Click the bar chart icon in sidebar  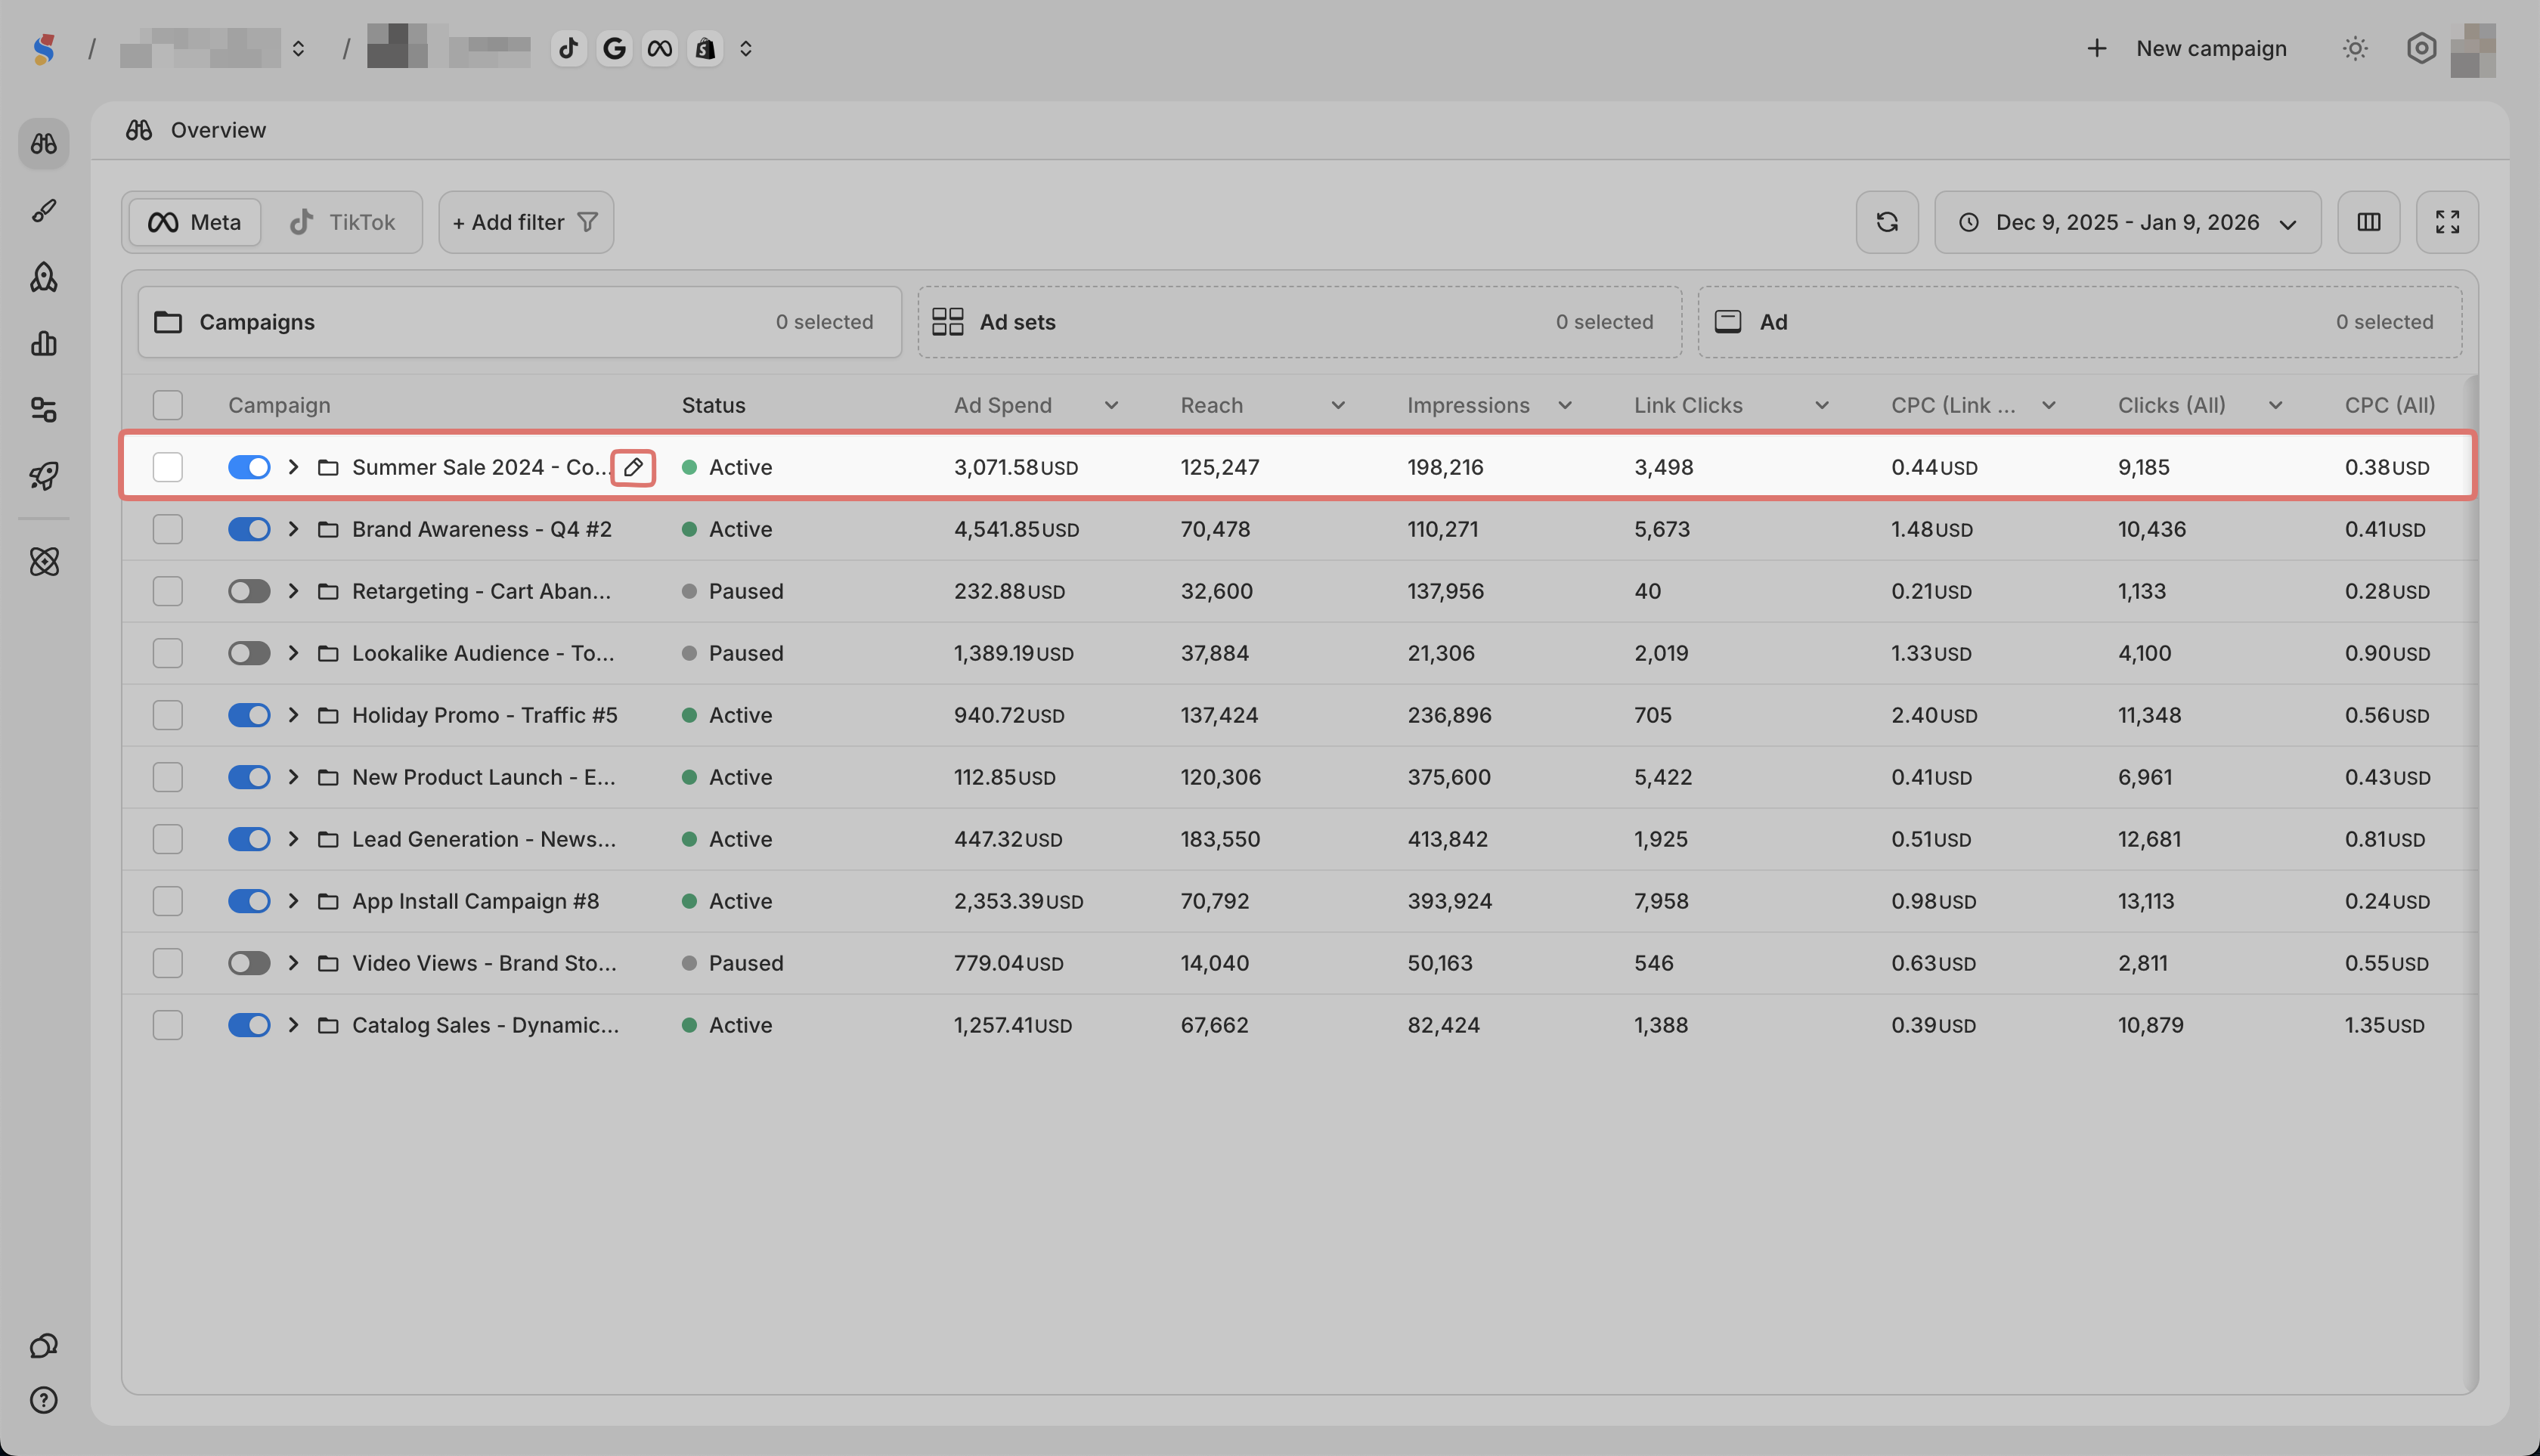point(44,344)
